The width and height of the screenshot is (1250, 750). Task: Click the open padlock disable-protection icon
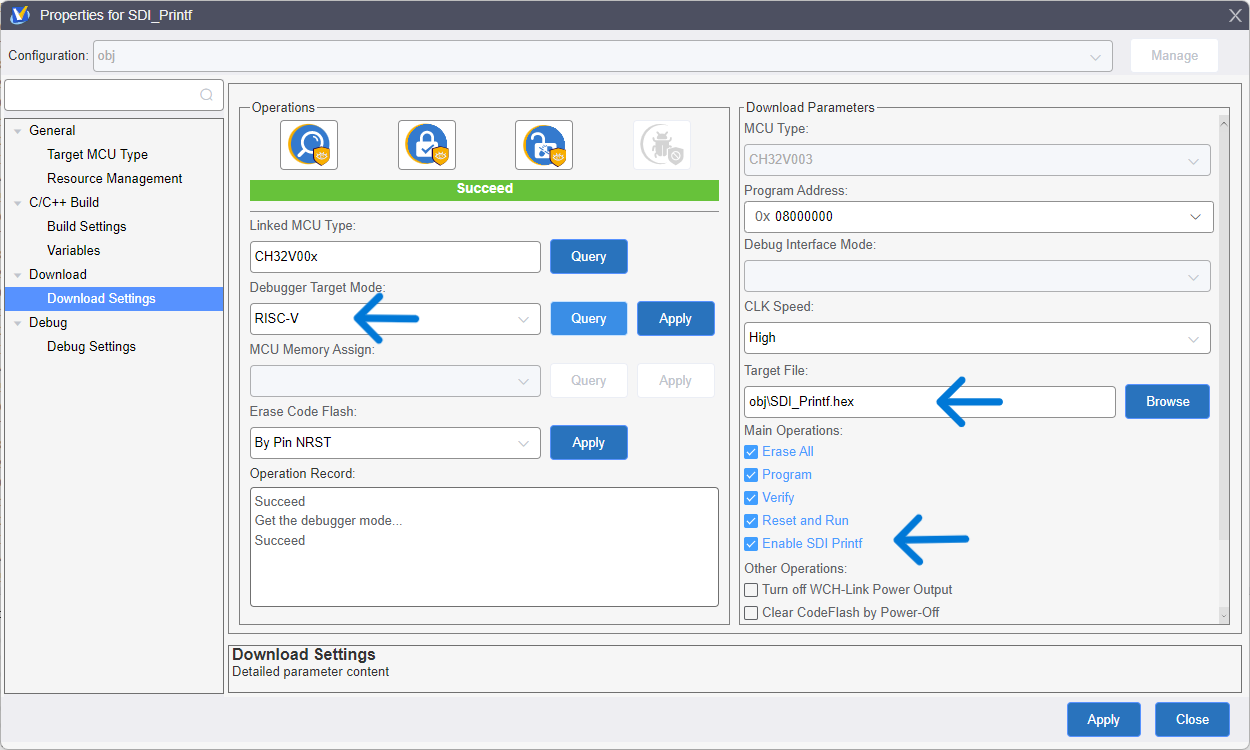point(544,145)
